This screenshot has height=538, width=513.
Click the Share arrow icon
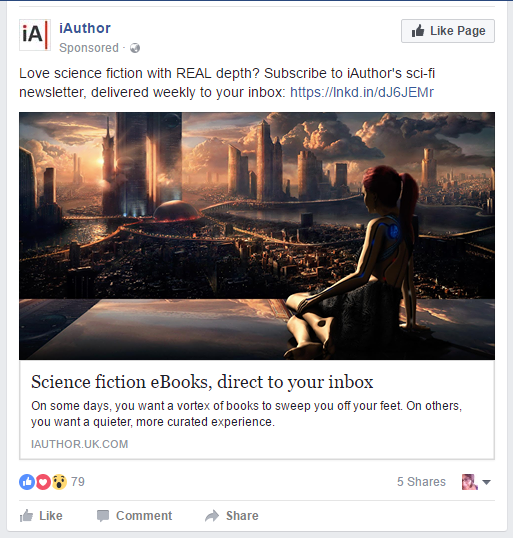point(212,516)
